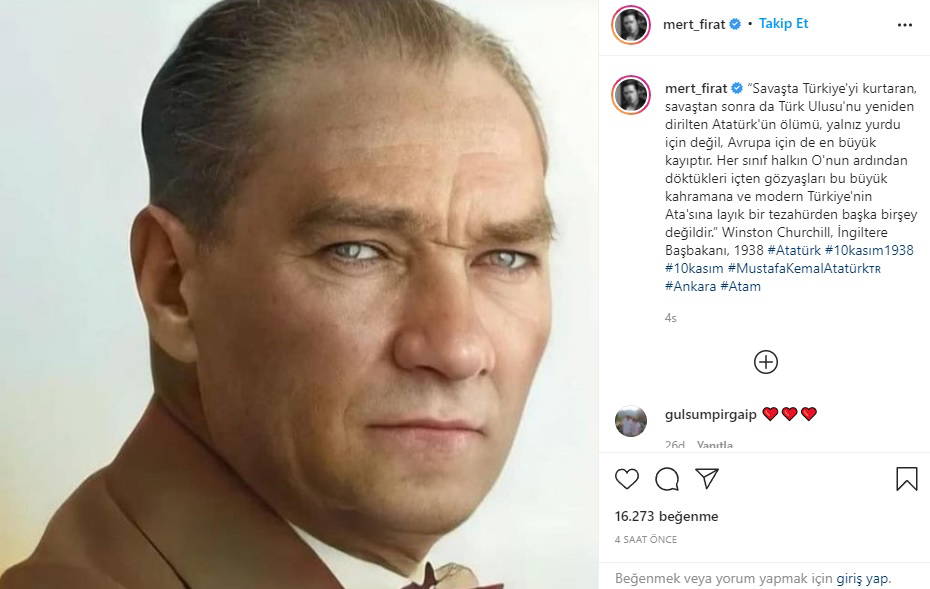
Task: Open the #MustafaKemalAtatürk hashtag
Action: 804,268
